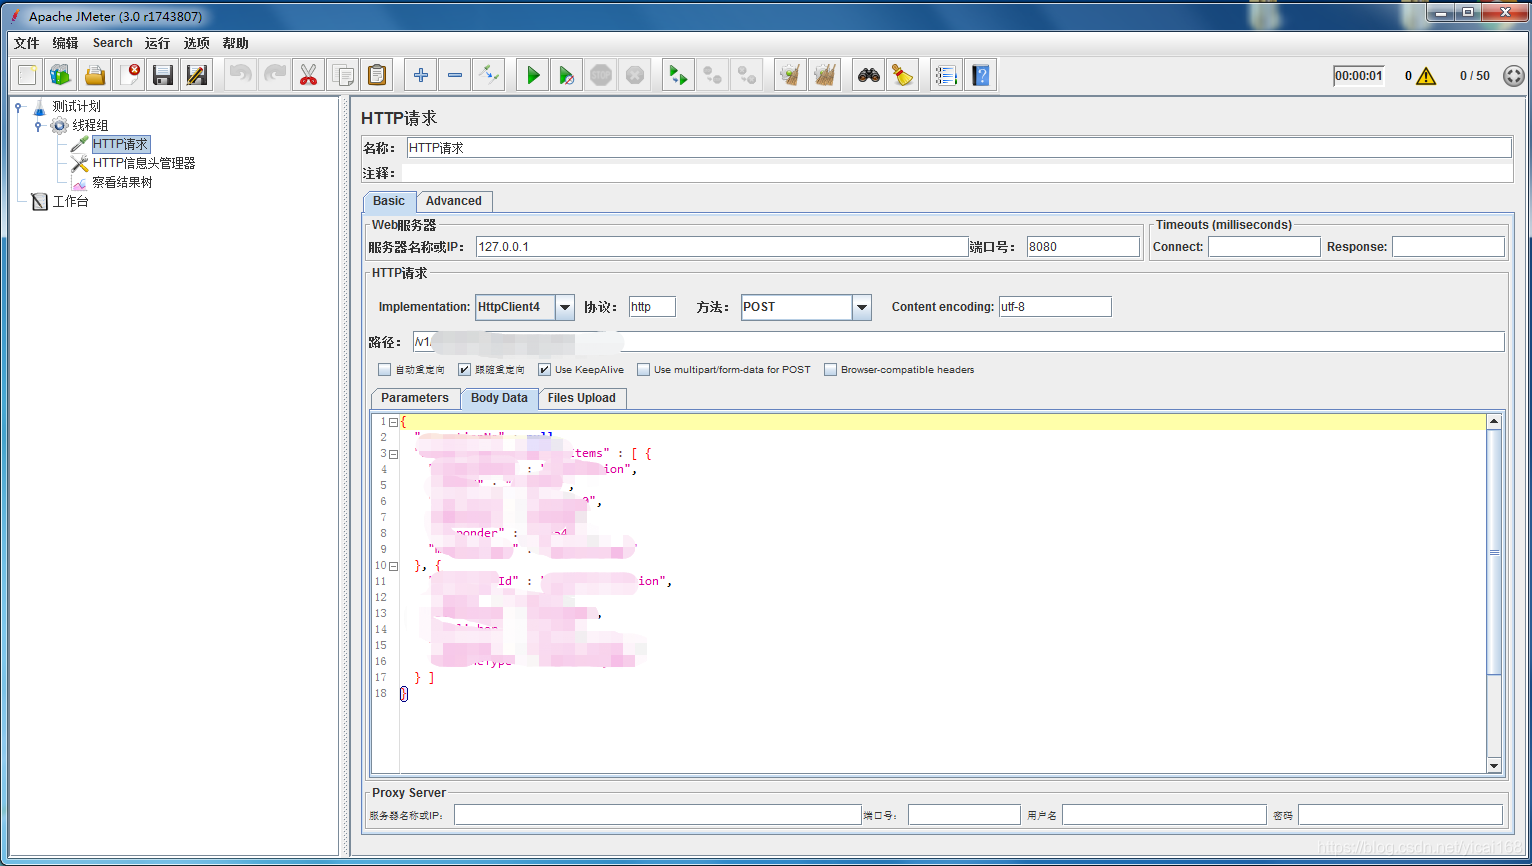Viewport: 1532px width, 866px height.
Task: Fold JSON block at line 1
Action: tap(394, 422)
